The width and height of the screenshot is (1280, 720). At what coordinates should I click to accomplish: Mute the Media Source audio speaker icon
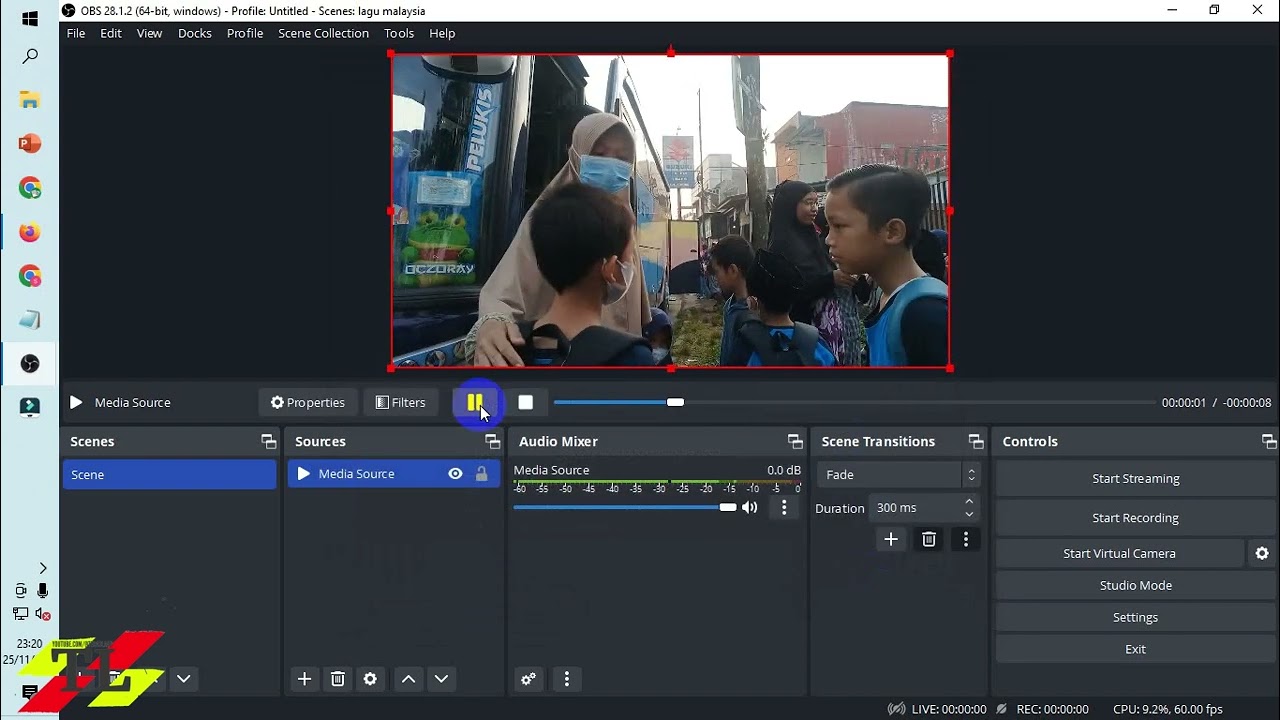coord(749,507)
